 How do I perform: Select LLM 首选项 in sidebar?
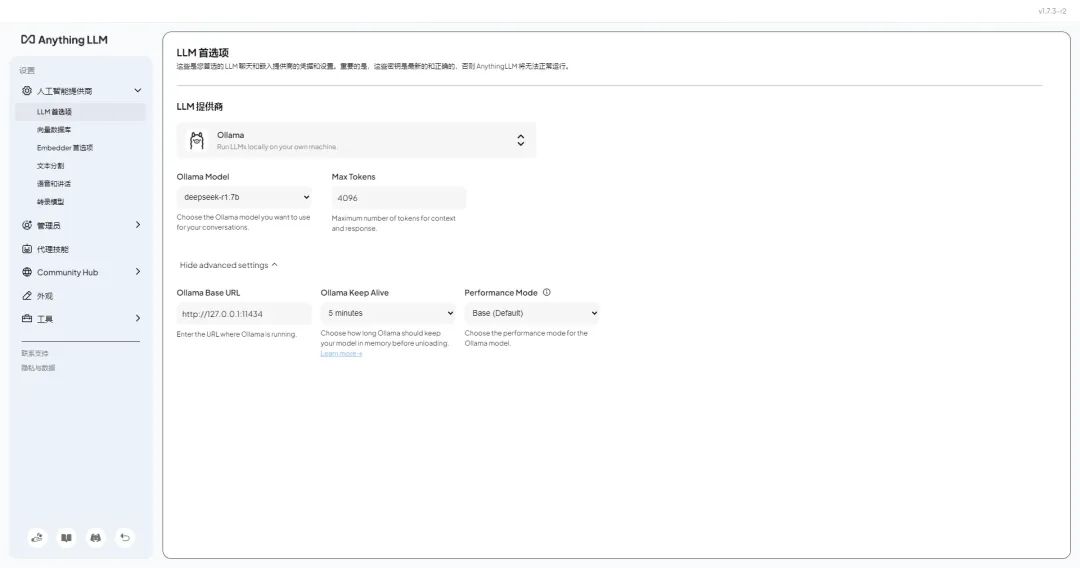point(80,112)
